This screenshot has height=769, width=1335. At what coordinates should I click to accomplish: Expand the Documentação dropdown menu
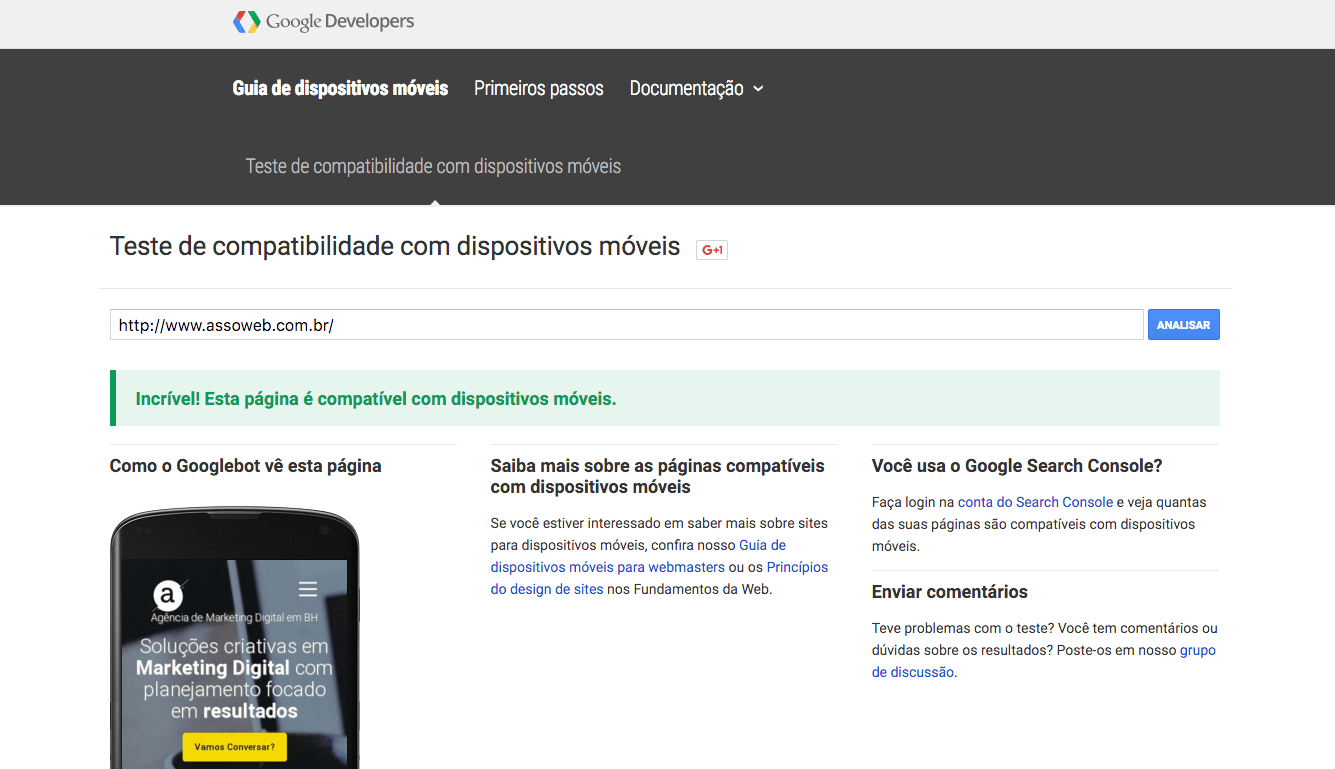697,88
